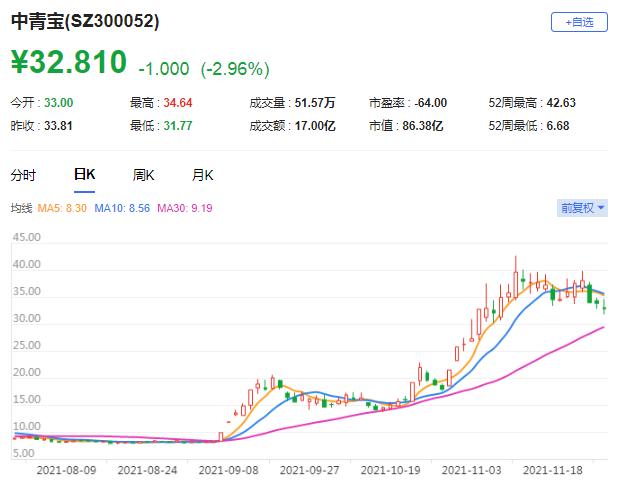Screen dimensions: 630x483
Task: Click the 最高 value 34.64
Action: click(x=178, y=103)
